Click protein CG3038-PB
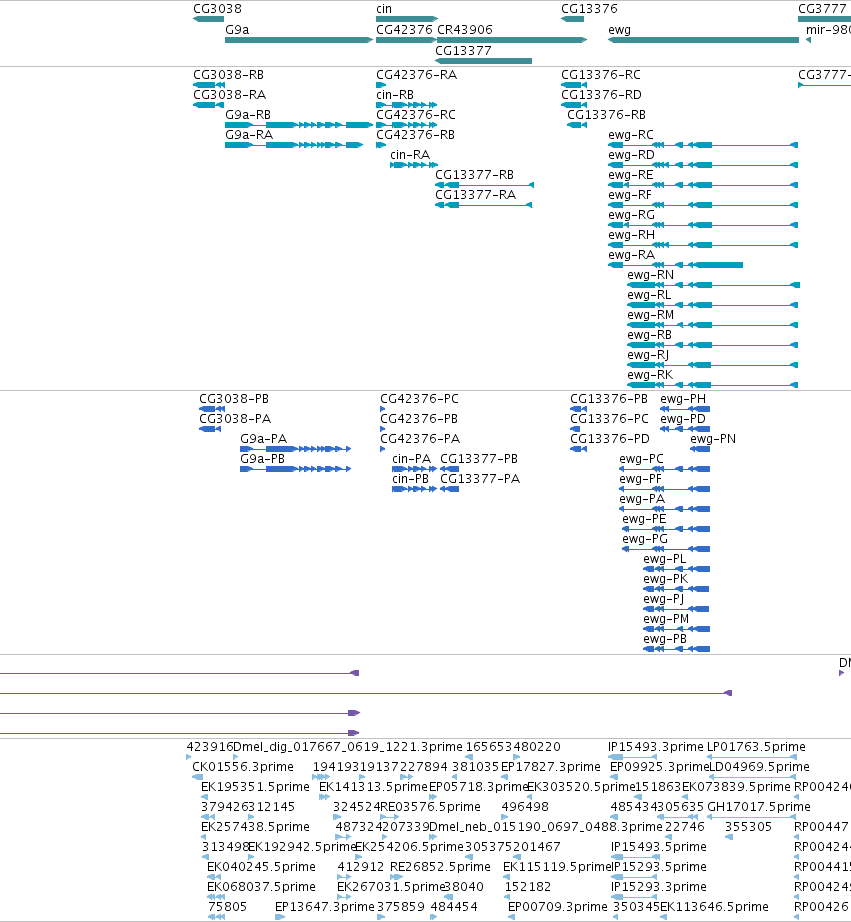Image resolution: width=851 pixels, height=922 pixels. pos(212,409)
